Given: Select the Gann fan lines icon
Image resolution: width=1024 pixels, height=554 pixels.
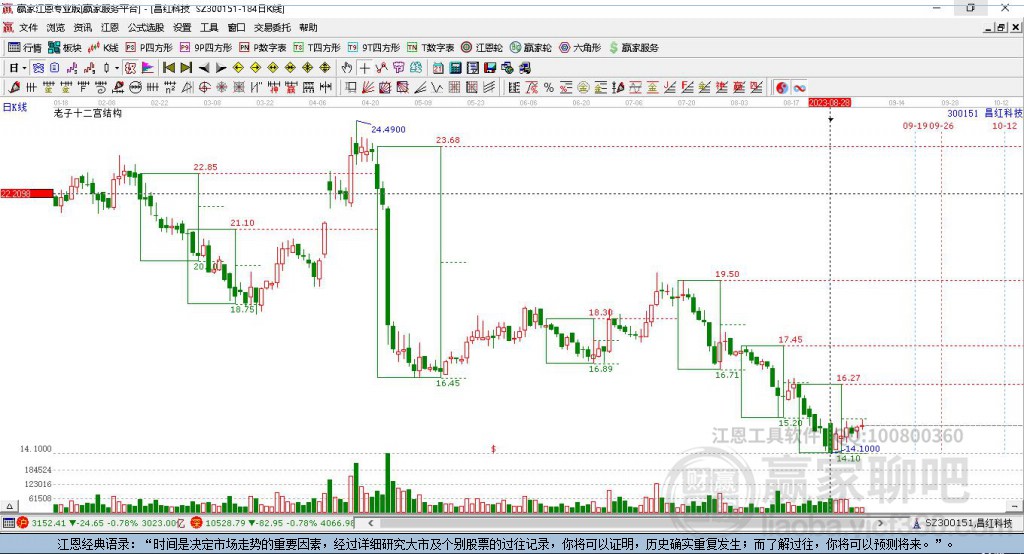Looking at the screenshot, I should [x=369, y=88].
